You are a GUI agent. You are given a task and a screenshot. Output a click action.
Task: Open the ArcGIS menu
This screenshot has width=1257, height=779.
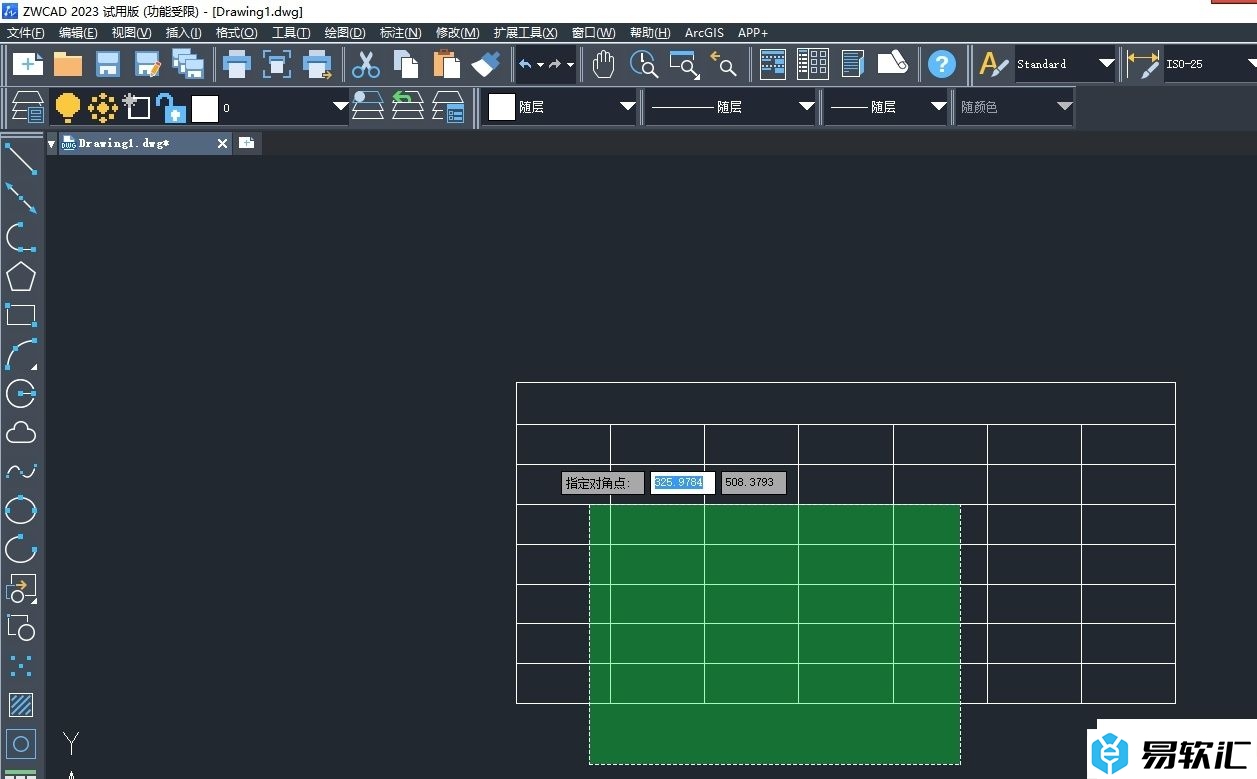704,33
